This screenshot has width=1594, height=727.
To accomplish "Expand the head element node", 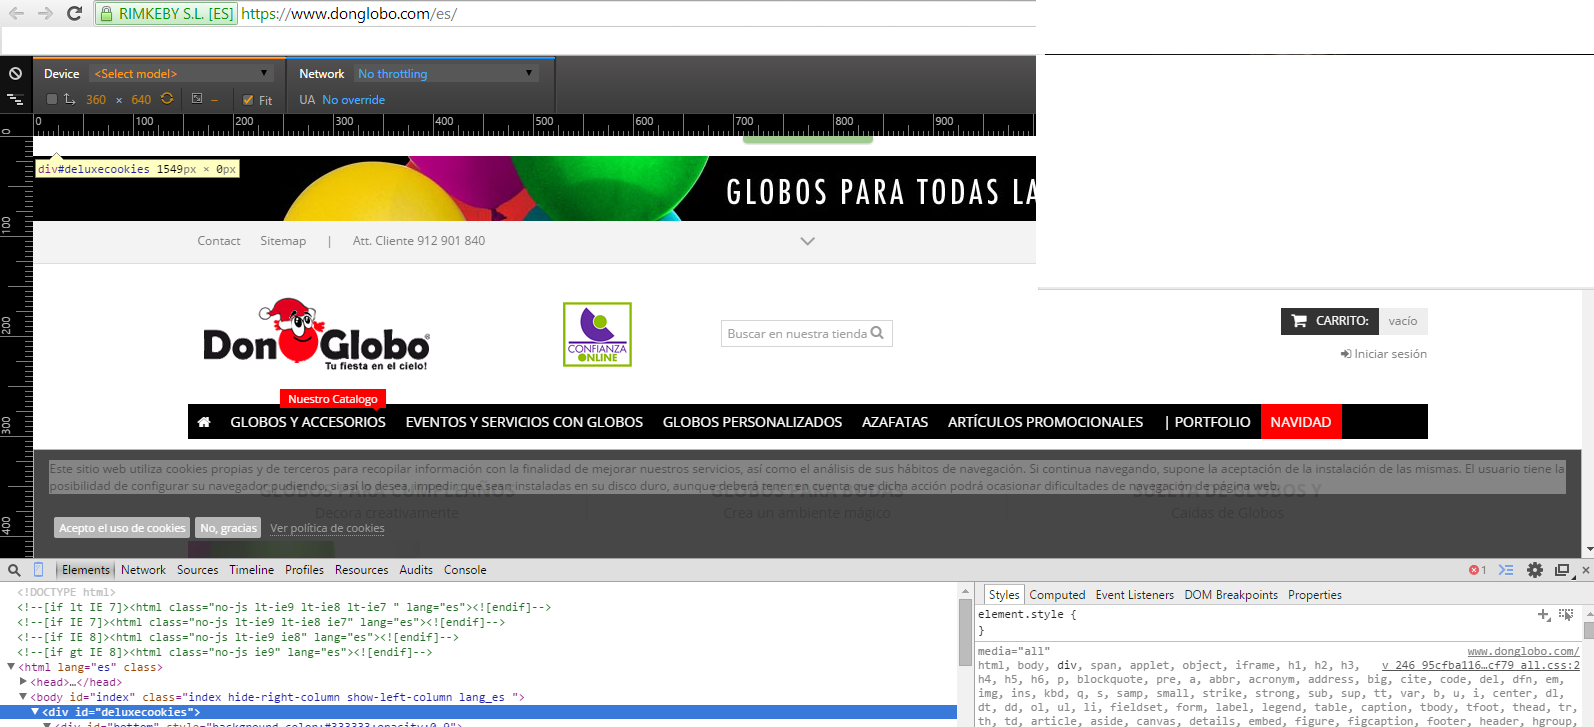I will pyautogui.click(x=23, y=682).
